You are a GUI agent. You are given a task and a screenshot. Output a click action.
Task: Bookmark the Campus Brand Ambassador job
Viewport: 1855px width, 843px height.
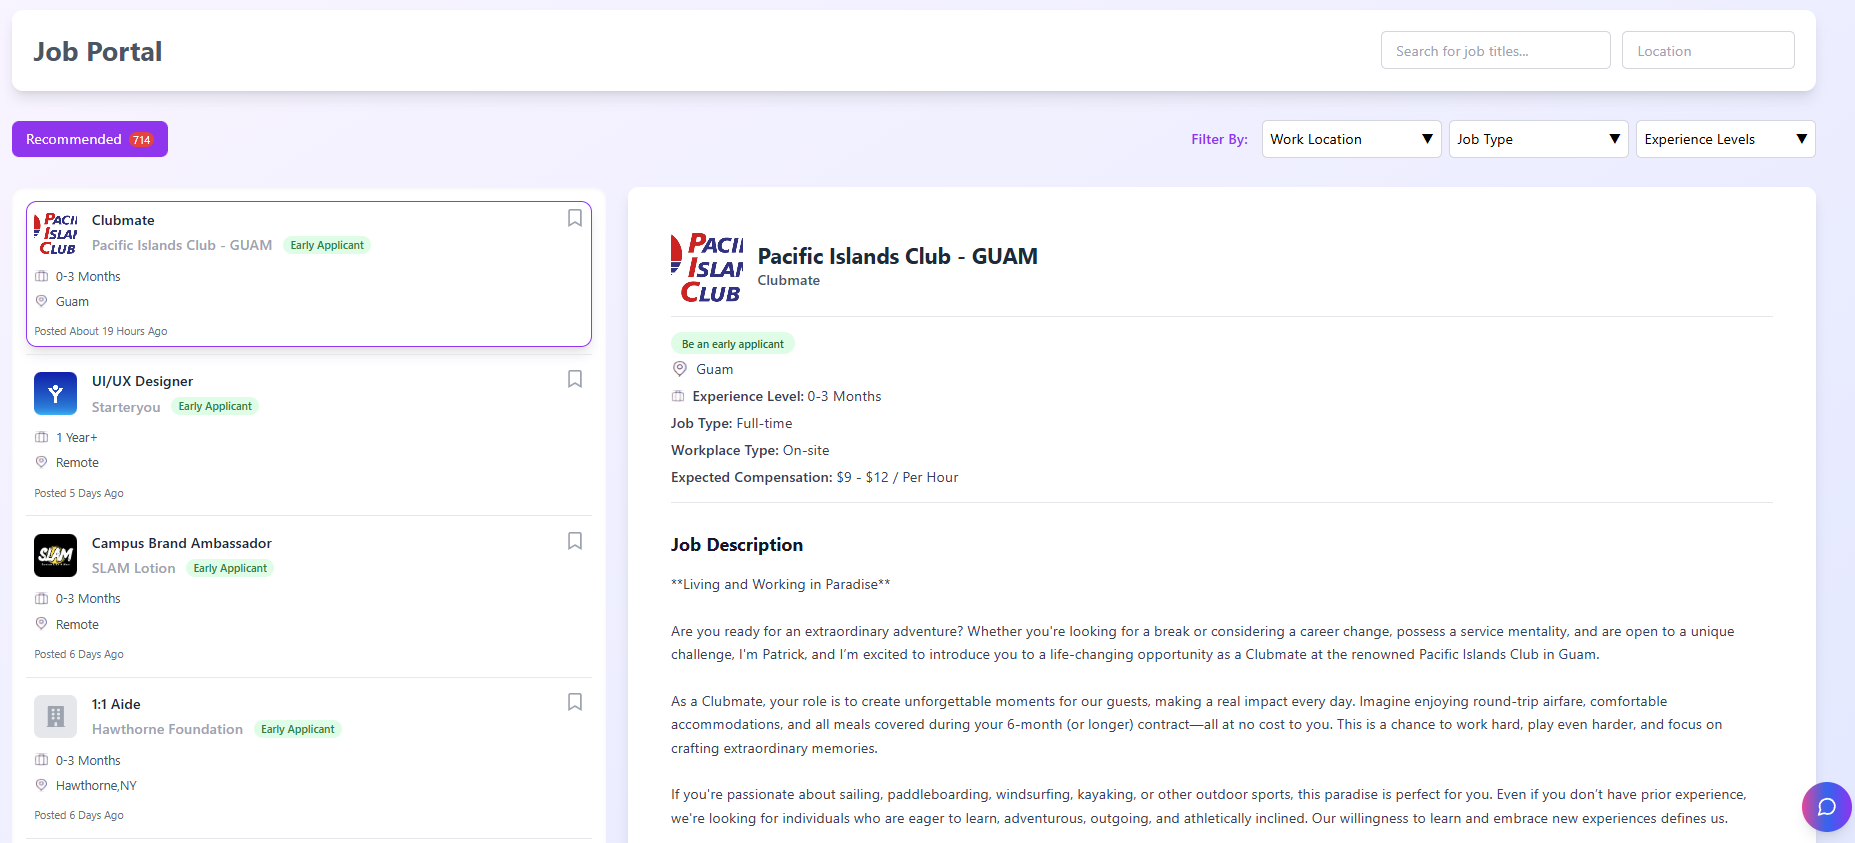click(x=575, y=541)
